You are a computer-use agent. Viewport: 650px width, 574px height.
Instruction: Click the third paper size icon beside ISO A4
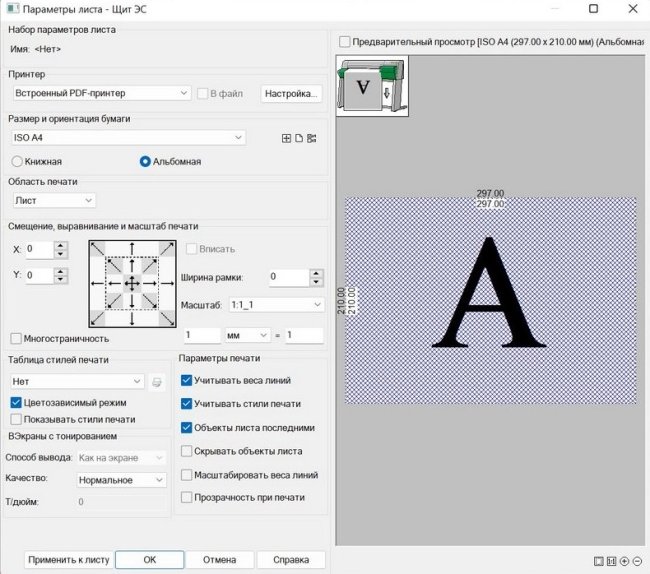311,138
